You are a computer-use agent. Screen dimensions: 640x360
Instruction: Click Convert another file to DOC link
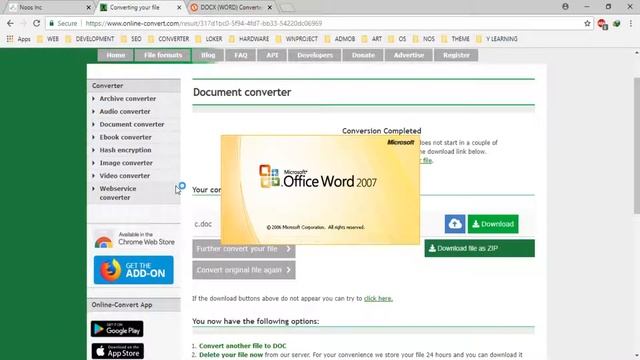(x=242, y=346)
